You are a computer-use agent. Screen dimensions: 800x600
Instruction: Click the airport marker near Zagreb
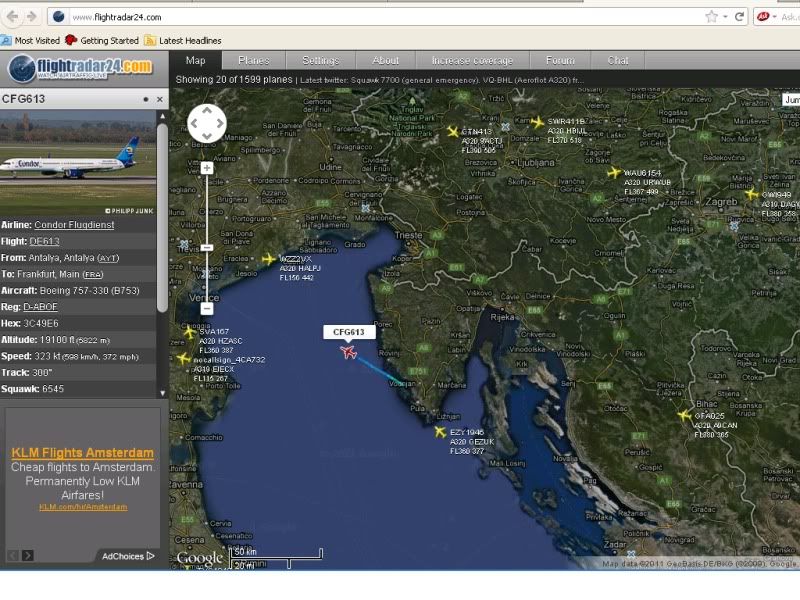pos(734,226)
